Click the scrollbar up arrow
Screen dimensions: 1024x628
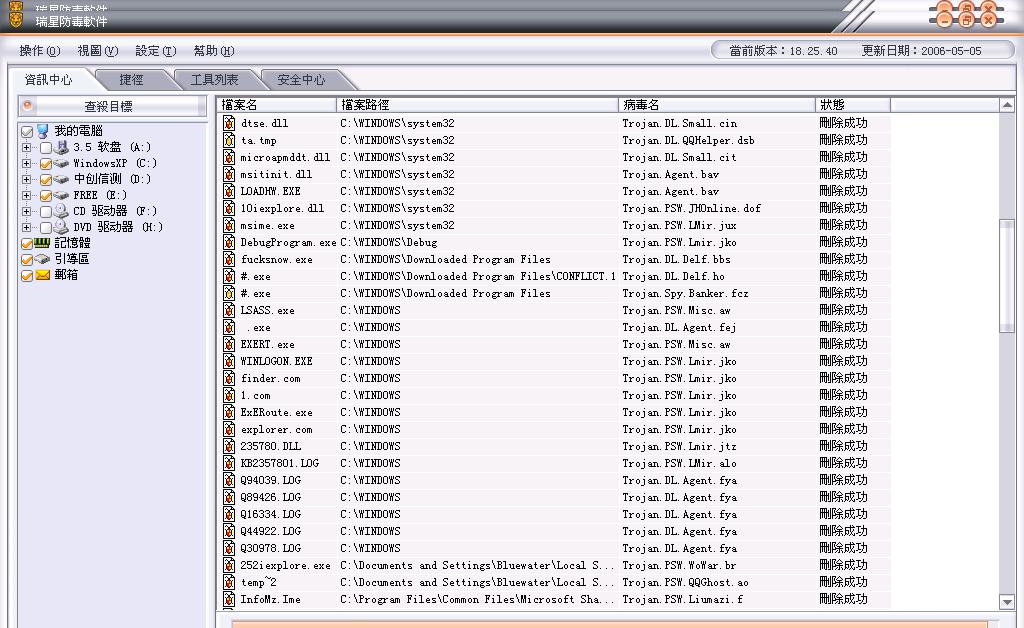[x=1007, y=105]
